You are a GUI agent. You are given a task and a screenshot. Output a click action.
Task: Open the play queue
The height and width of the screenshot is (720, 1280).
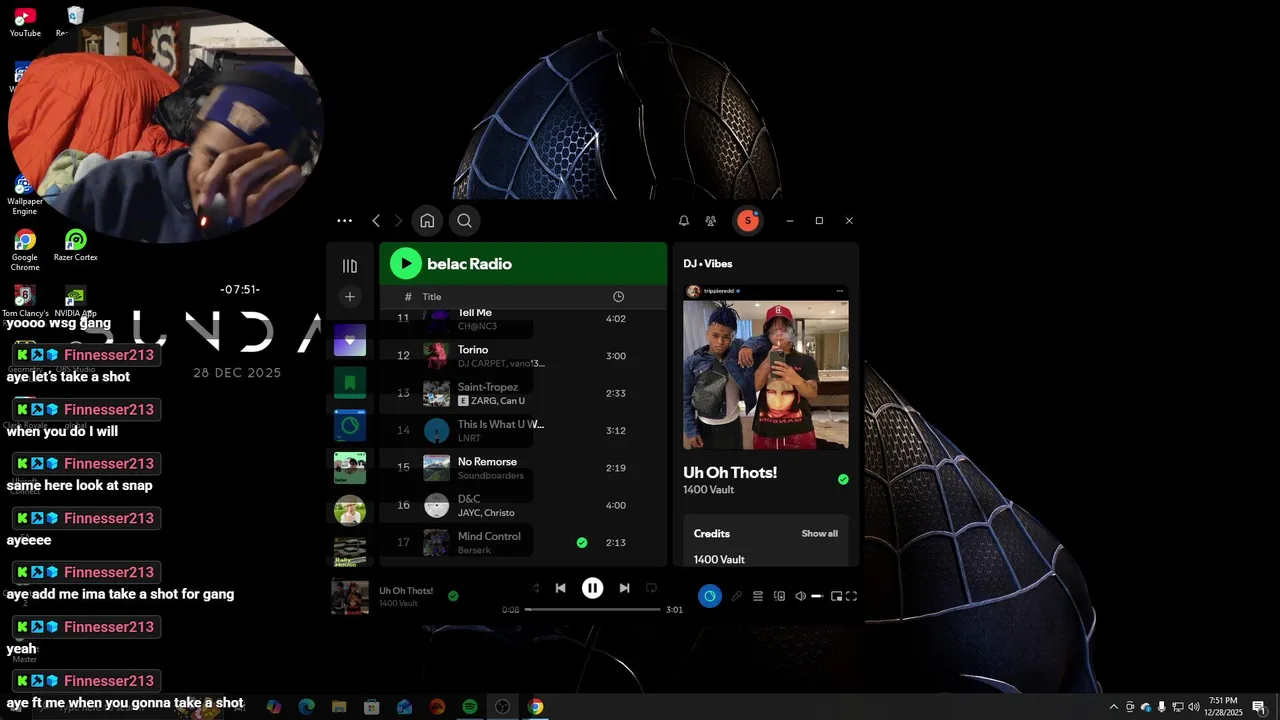point(758,596)
